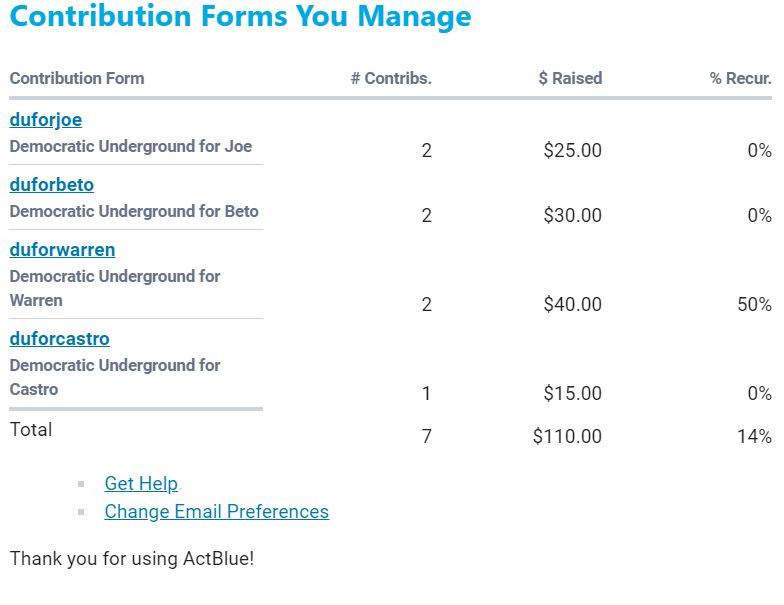Screen dimensions: 784x605
Task: Click the $15.00 raised amount for duforcastro
Action: coord(573,394)
